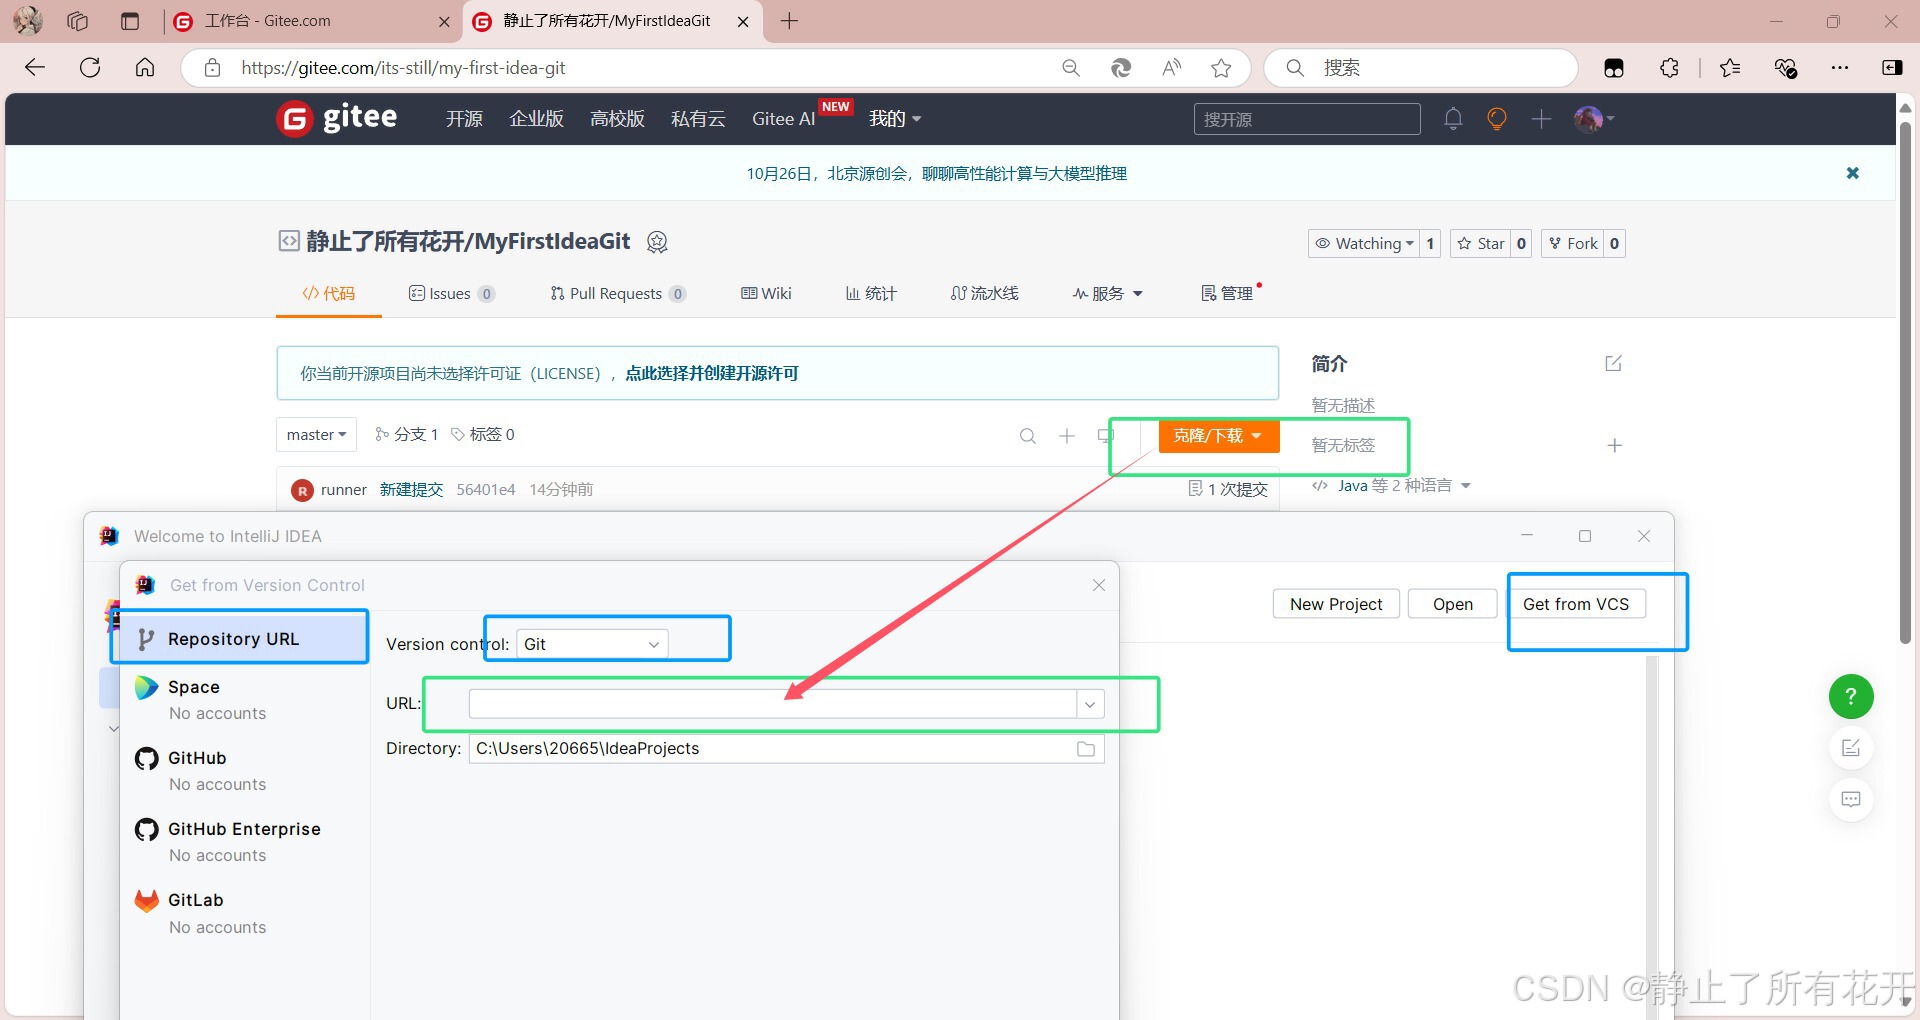This screenshot has height=1020, width=1920.
Task: Open the 管理 tab
Action: [x=1227, y=293]
